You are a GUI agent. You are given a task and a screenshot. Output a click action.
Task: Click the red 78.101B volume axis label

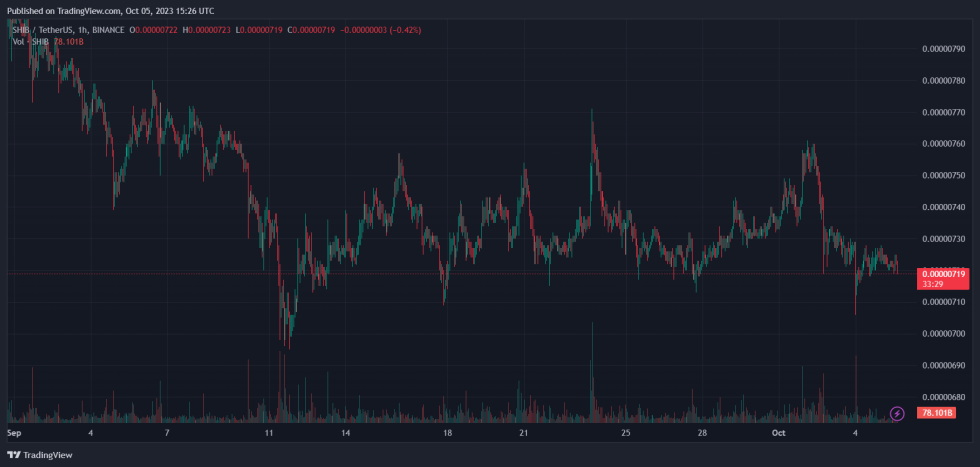pos(937,413)
